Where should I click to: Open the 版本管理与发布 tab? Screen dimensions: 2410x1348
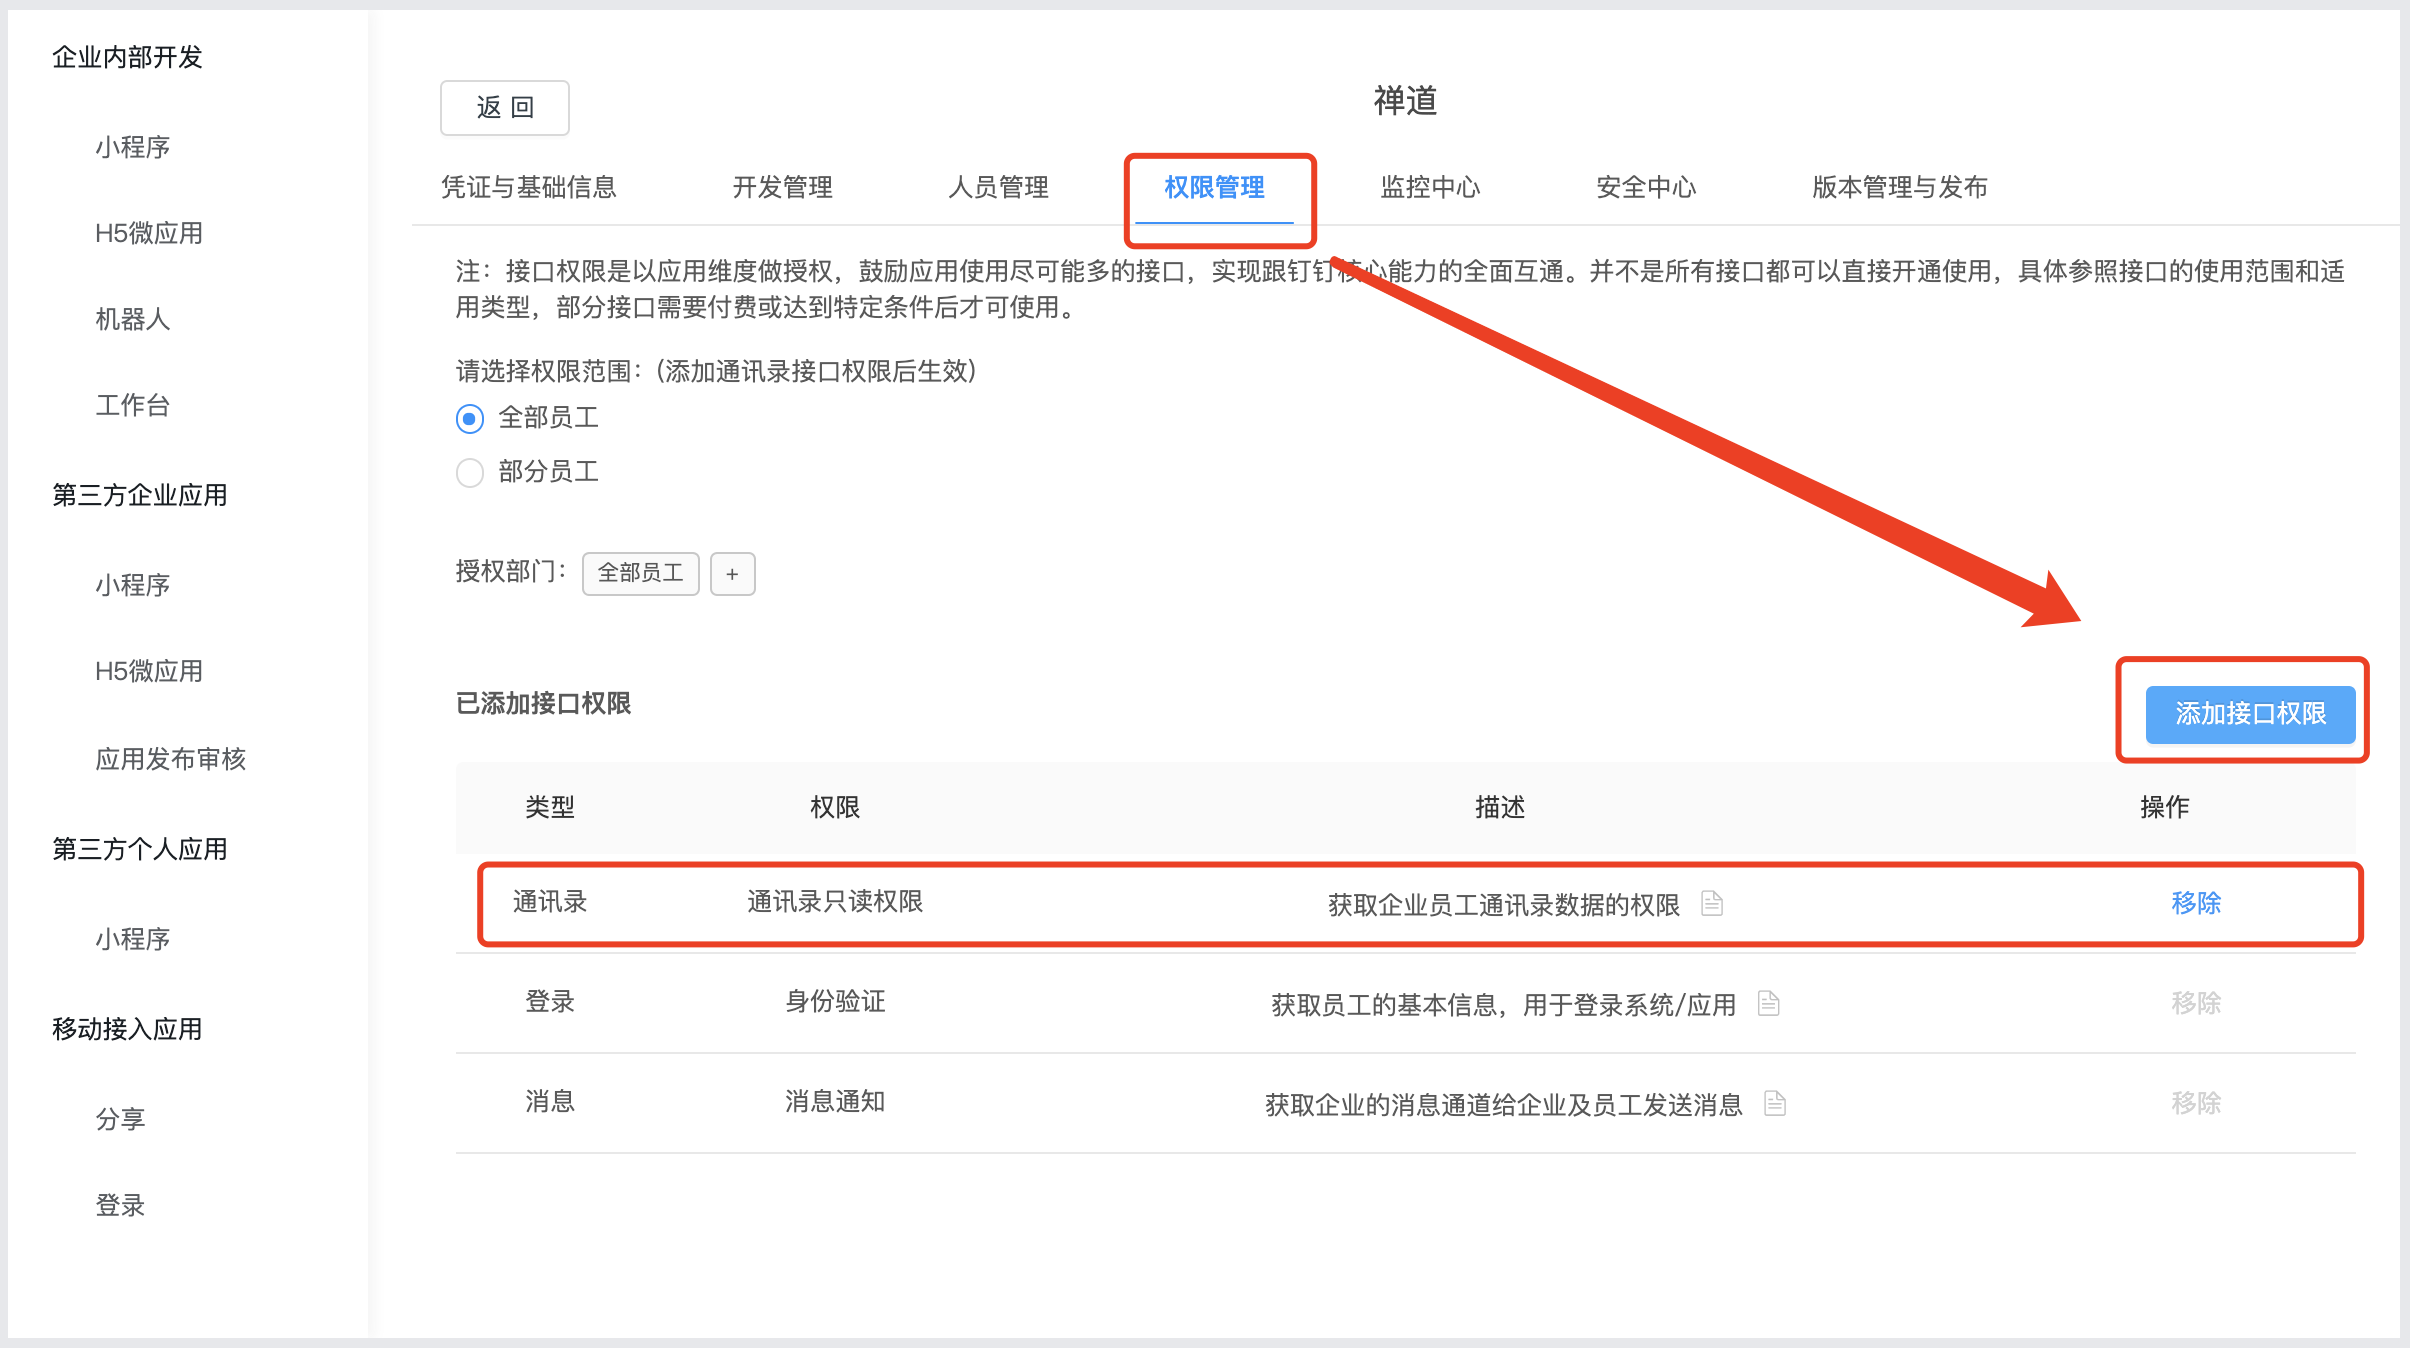point(1899,187)
